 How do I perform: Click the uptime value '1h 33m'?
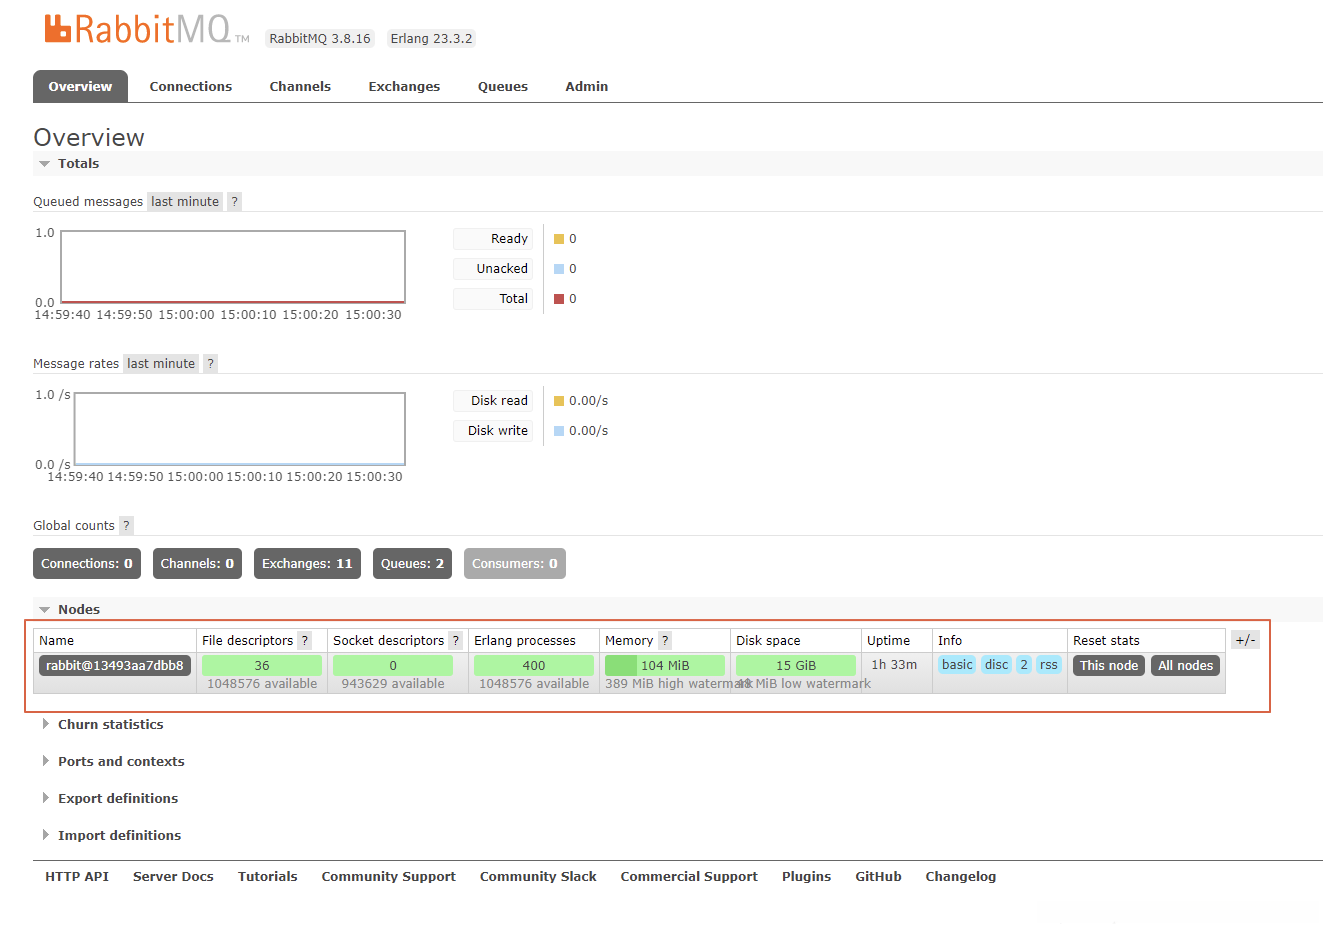pyautogui.click(x=894, y=665)
